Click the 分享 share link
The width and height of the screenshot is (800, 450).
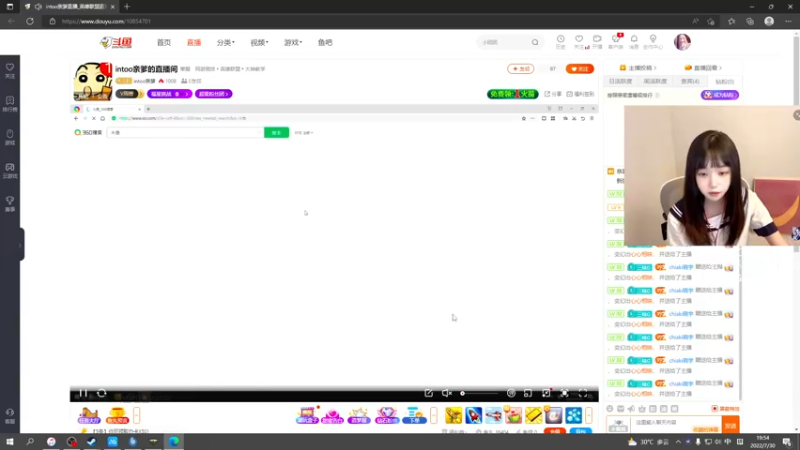click(x=553, y=94)
